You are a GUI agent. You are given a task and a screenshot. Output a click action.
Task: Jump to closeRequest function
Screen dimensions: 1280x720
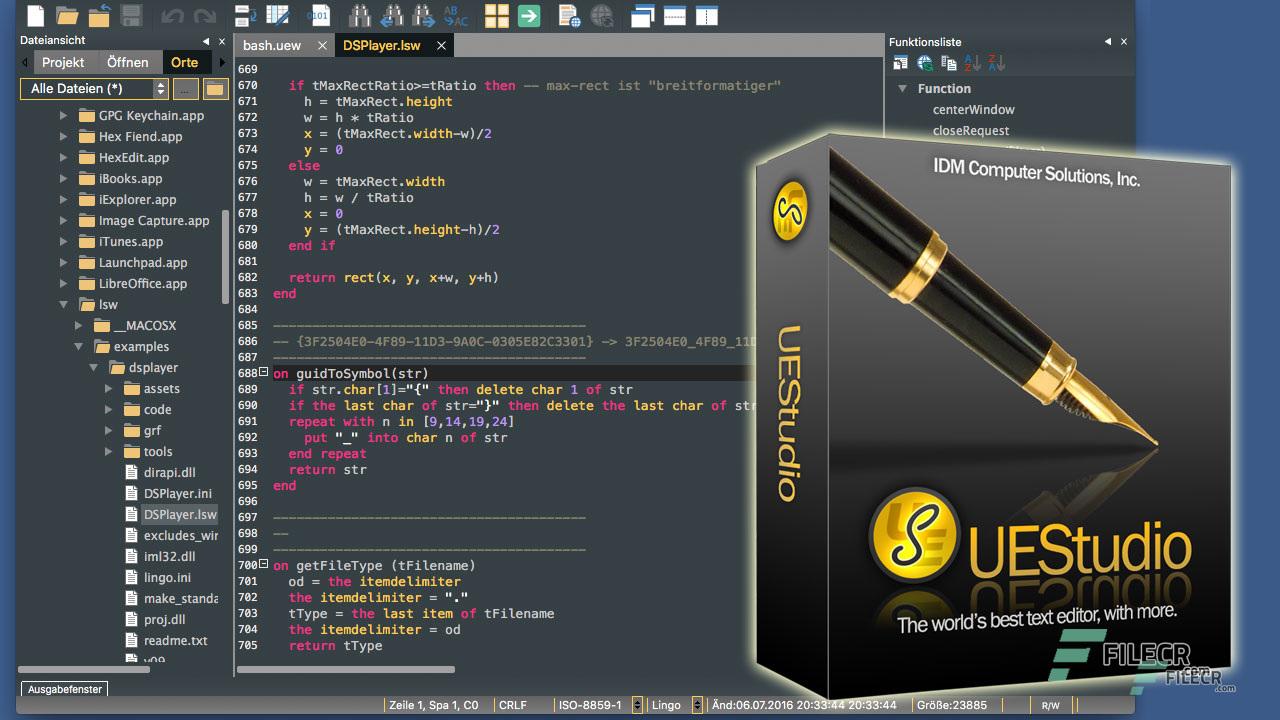pyautogui.click(x=971, y=131)
